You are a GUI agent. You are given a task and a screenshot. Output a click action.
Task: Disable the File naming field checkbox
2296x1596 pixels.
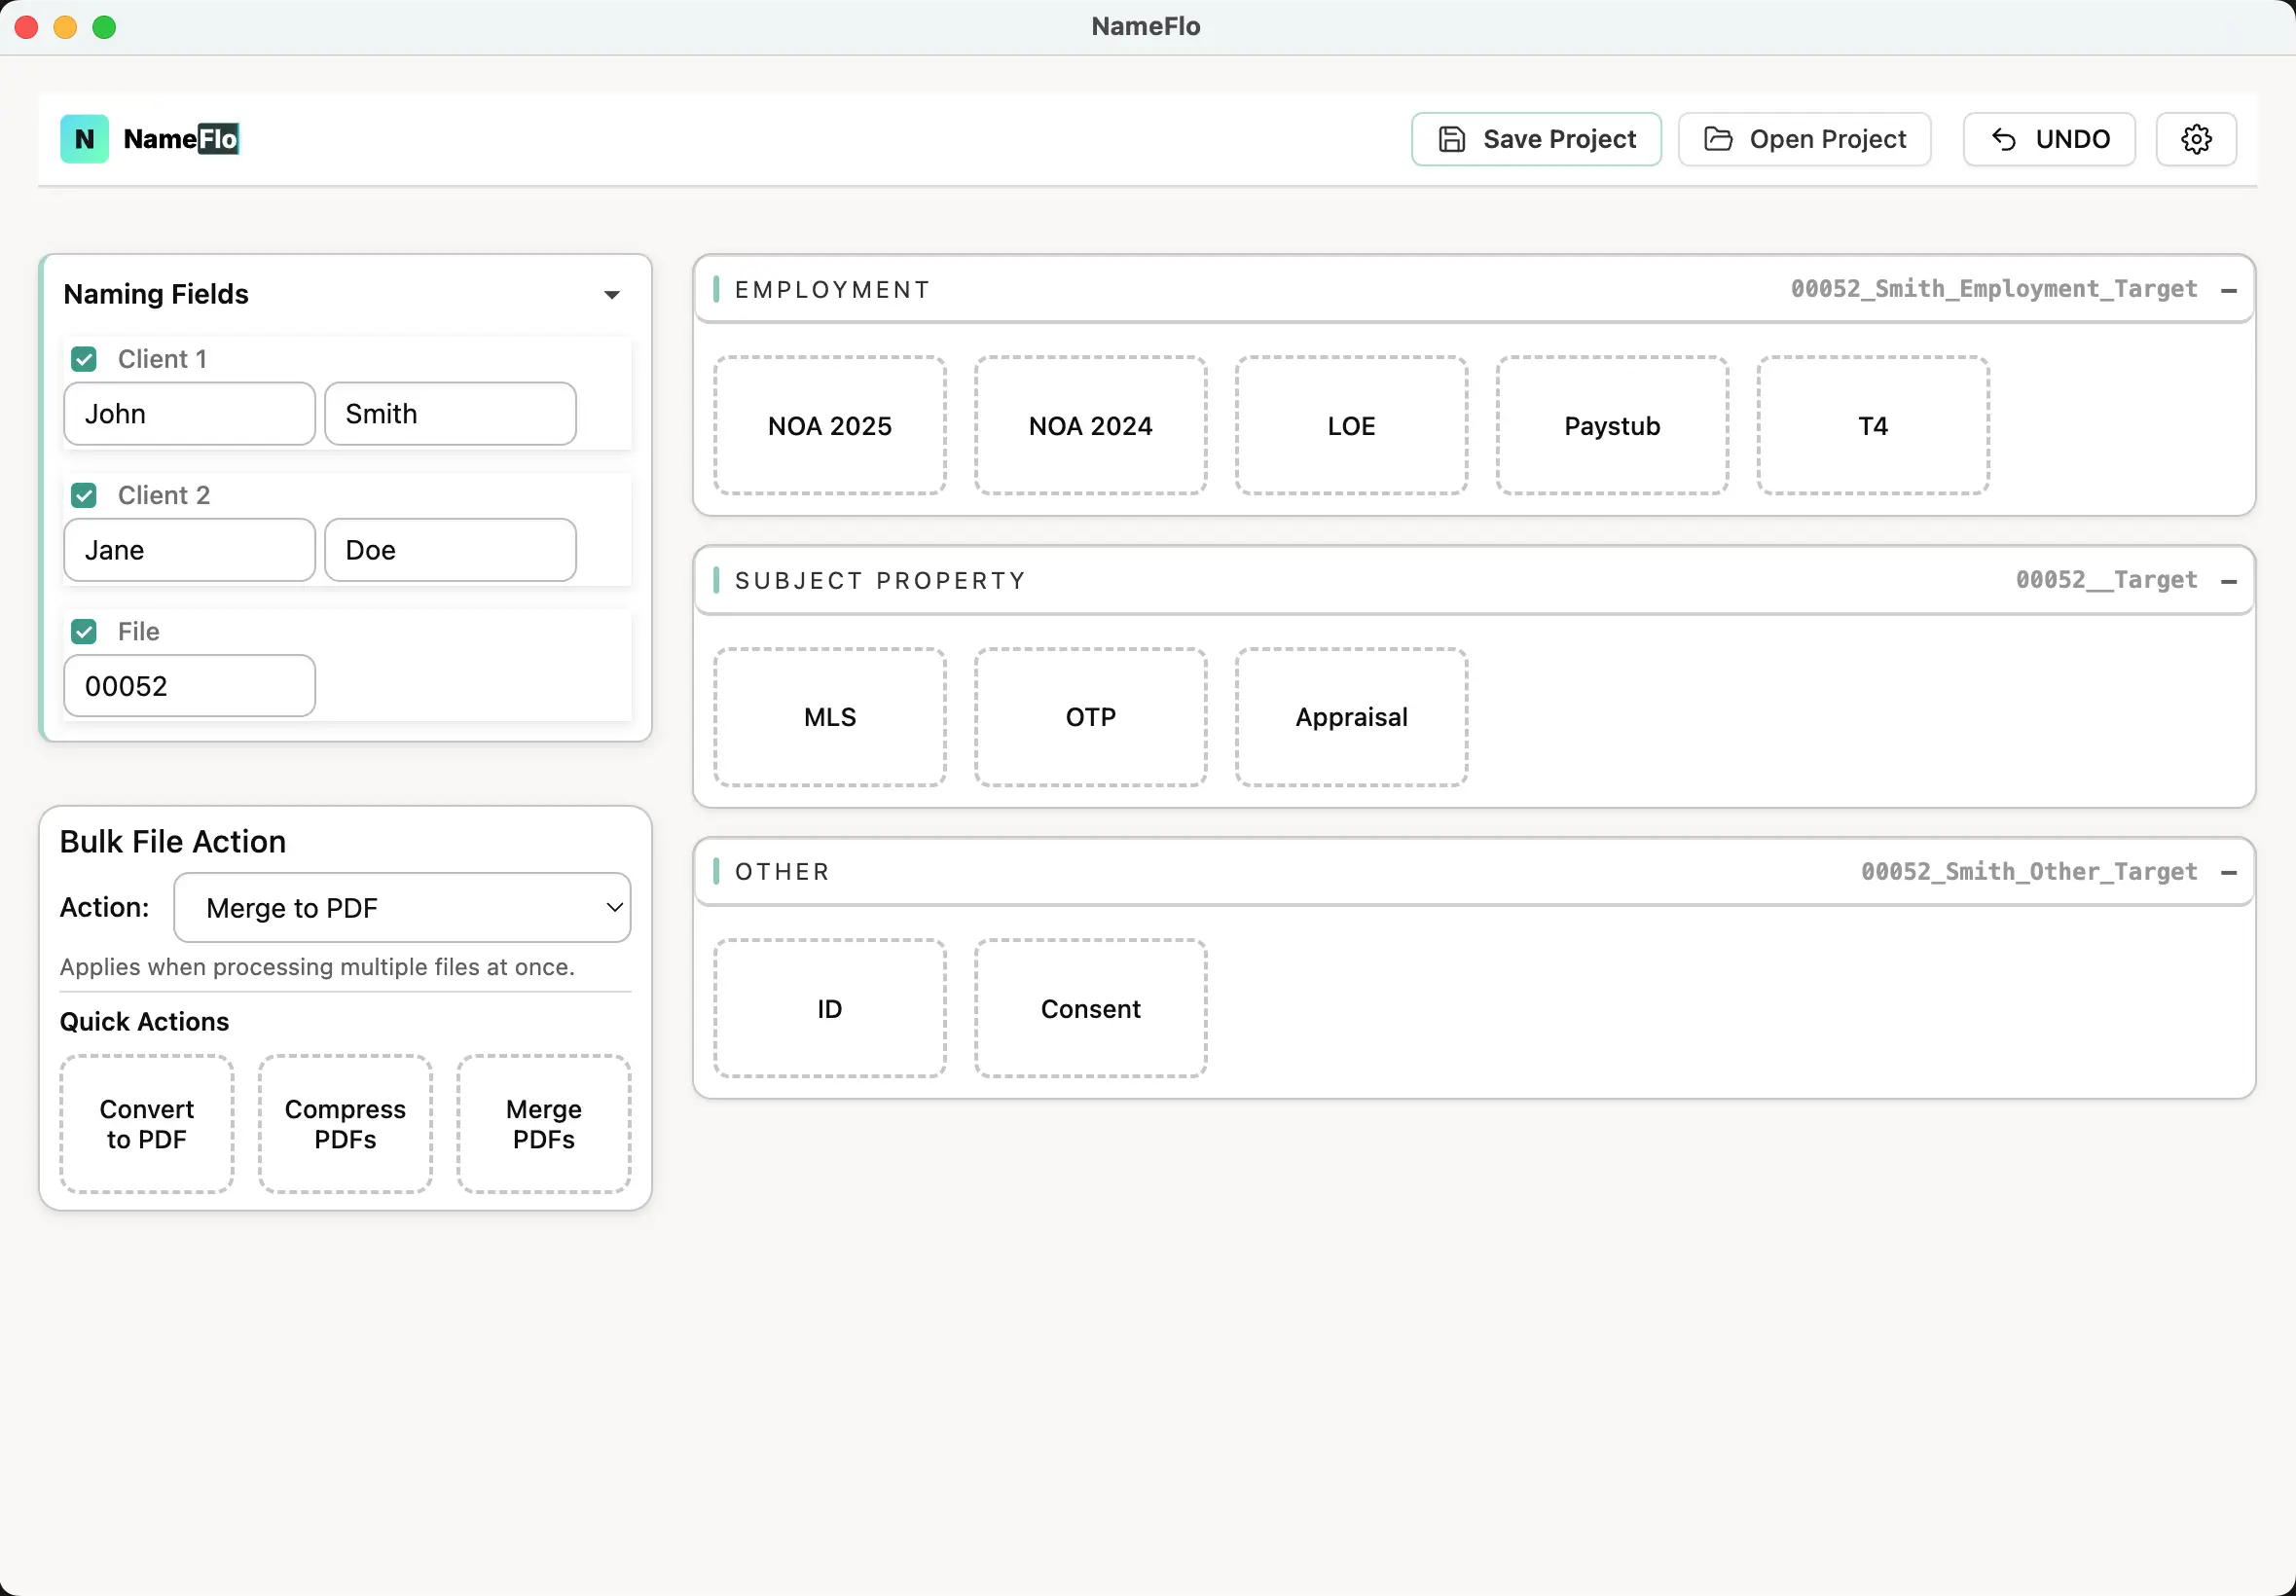pyautogui.click(x=84, y=631)
